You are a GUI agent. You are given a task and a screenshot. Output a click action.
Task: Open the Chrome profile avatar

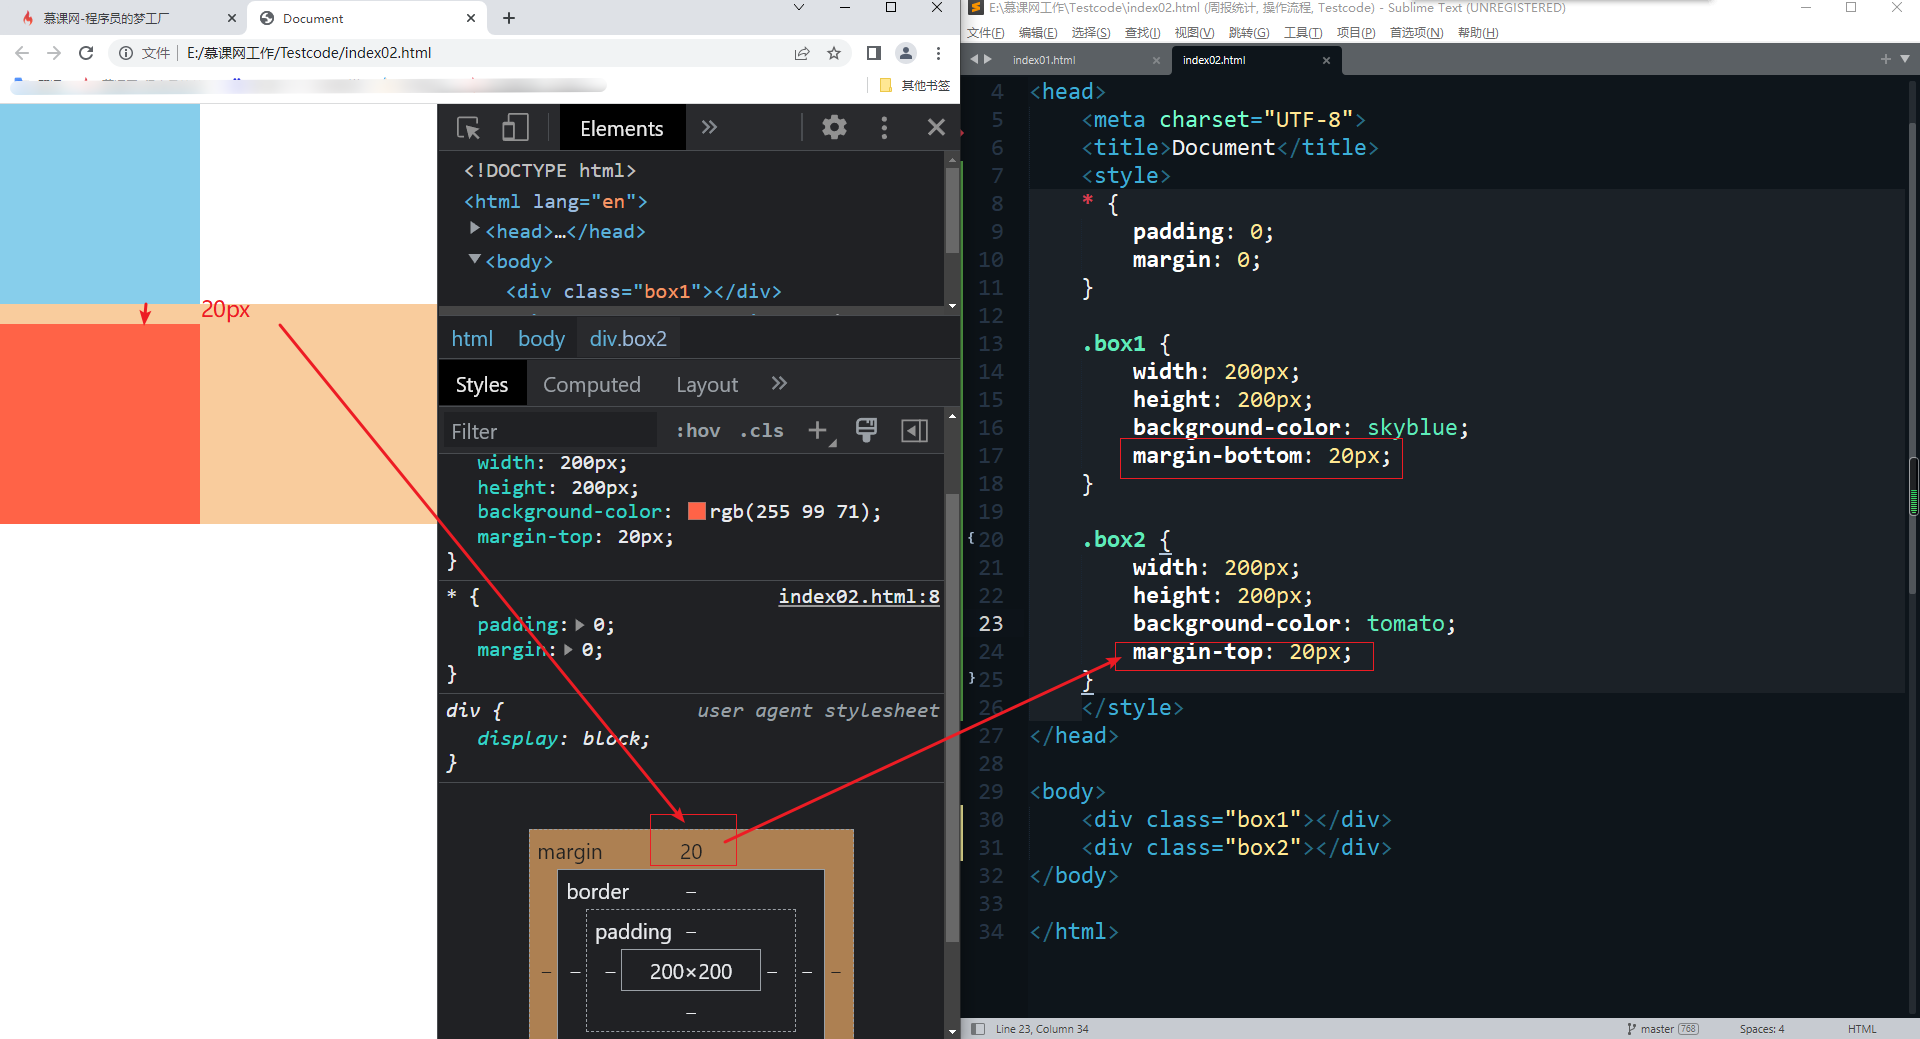point(906,53)
